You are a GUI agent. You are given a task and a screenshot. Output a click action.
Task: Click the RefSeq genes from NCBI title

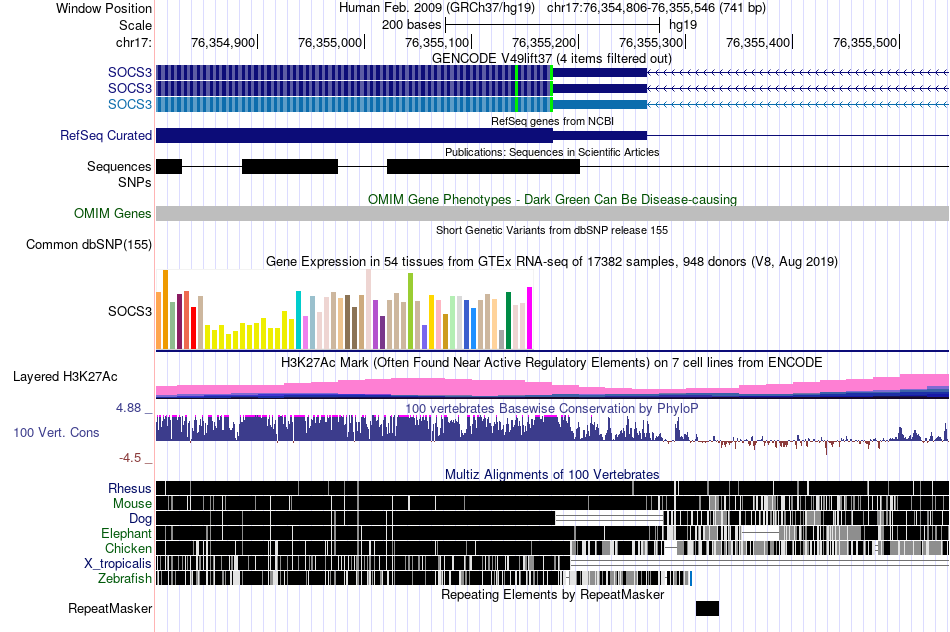552,121
